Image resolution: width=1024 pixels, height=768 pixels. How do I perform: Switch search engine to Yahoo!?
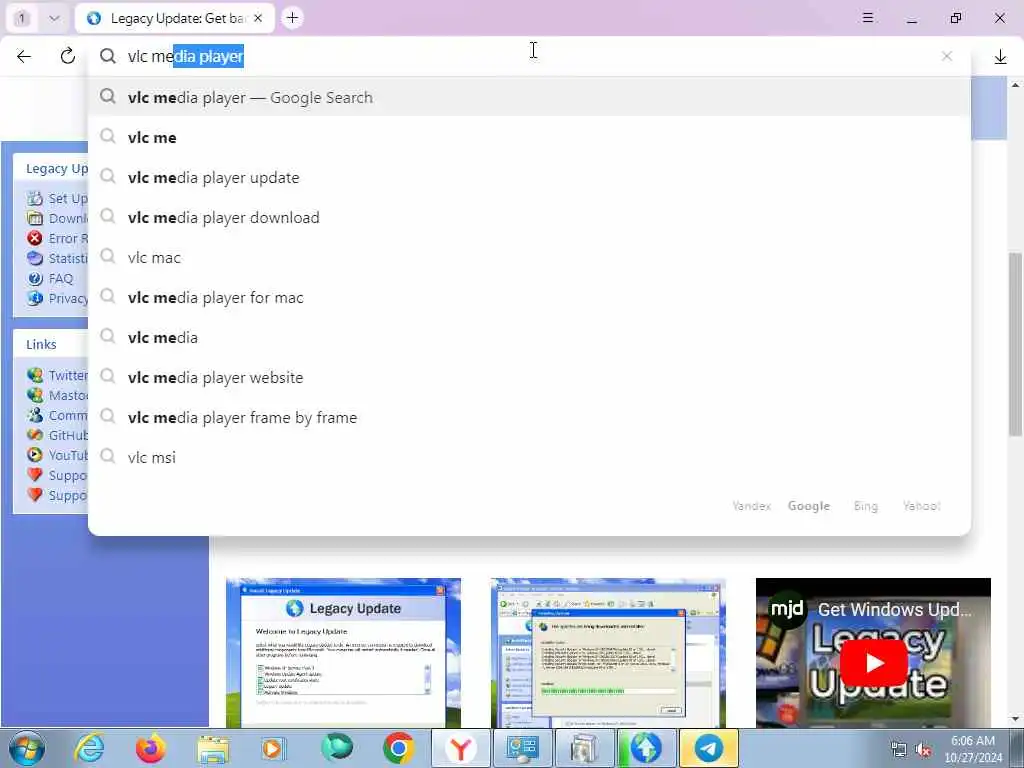coord(921,506)
